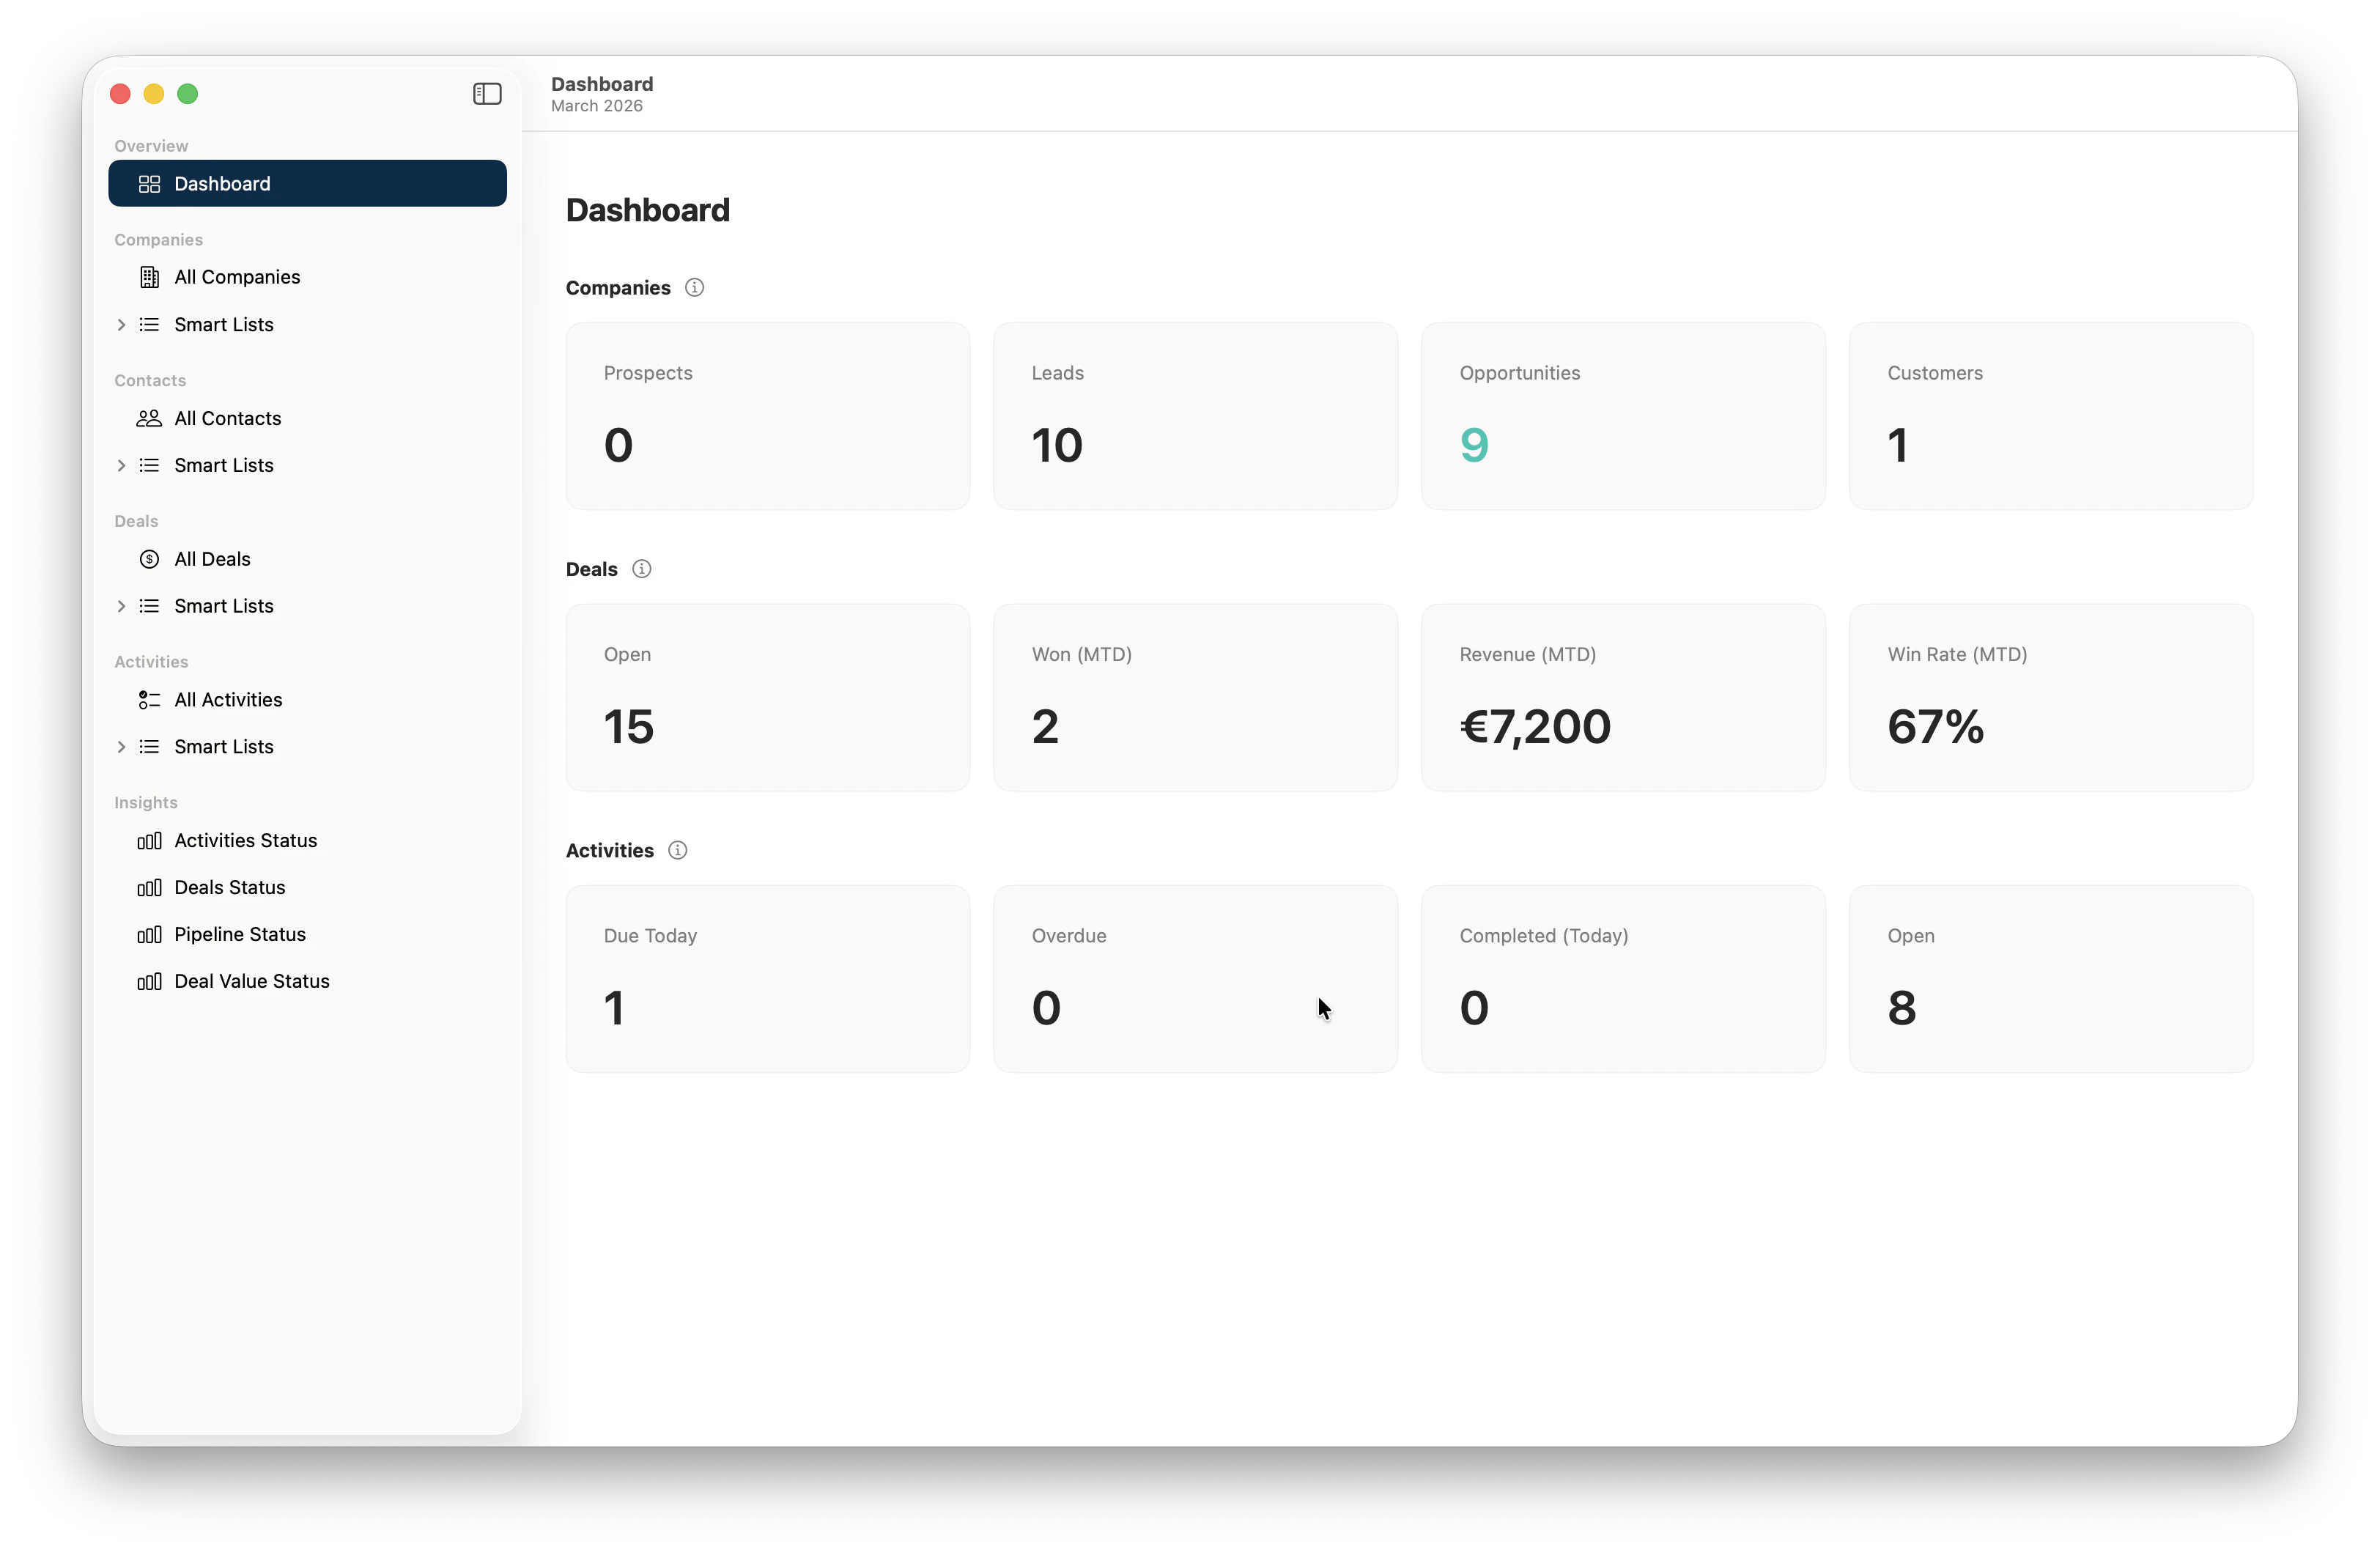Click the All Deals dollar icon

[149, 559]
